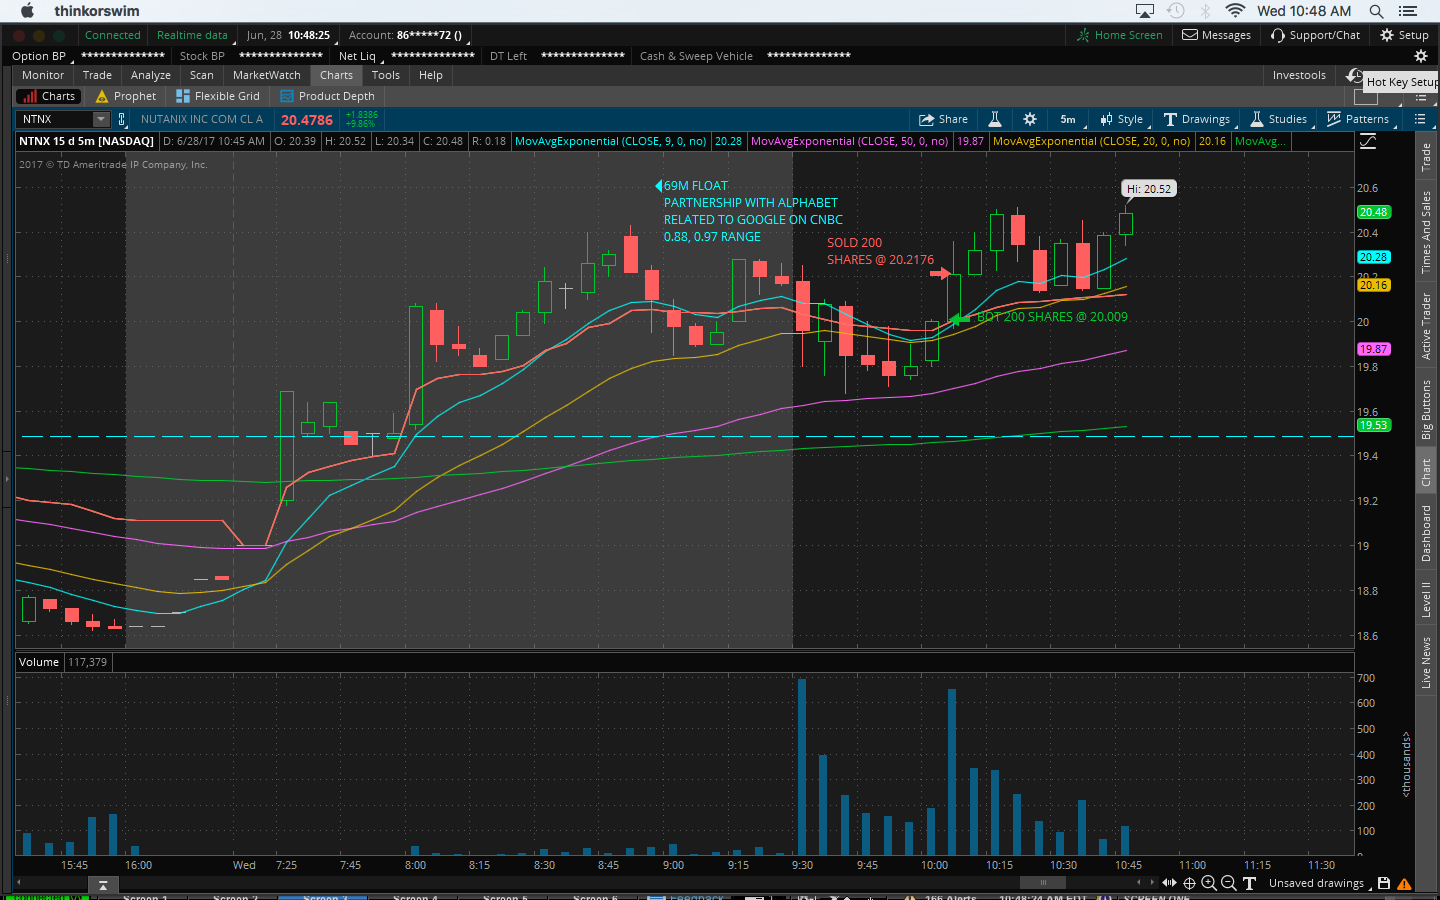The width and height of the screenshot is (1440, 900).
Task: Select the Chart side panel tab
Action: point(1426,472)
